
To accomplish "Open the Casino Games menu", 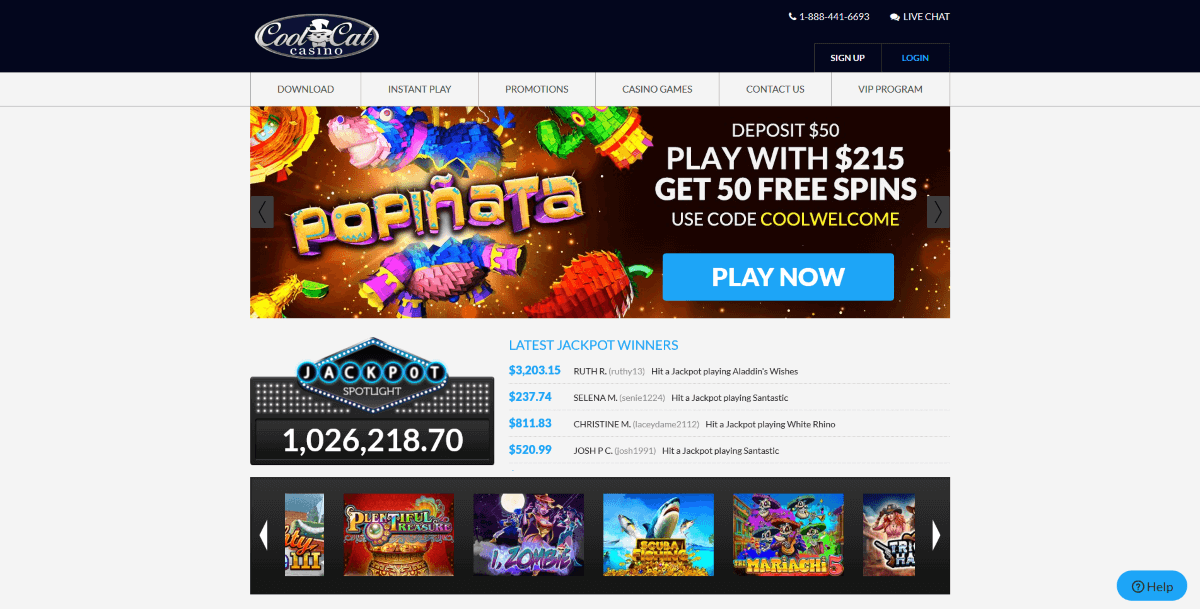I will (657, 89).
